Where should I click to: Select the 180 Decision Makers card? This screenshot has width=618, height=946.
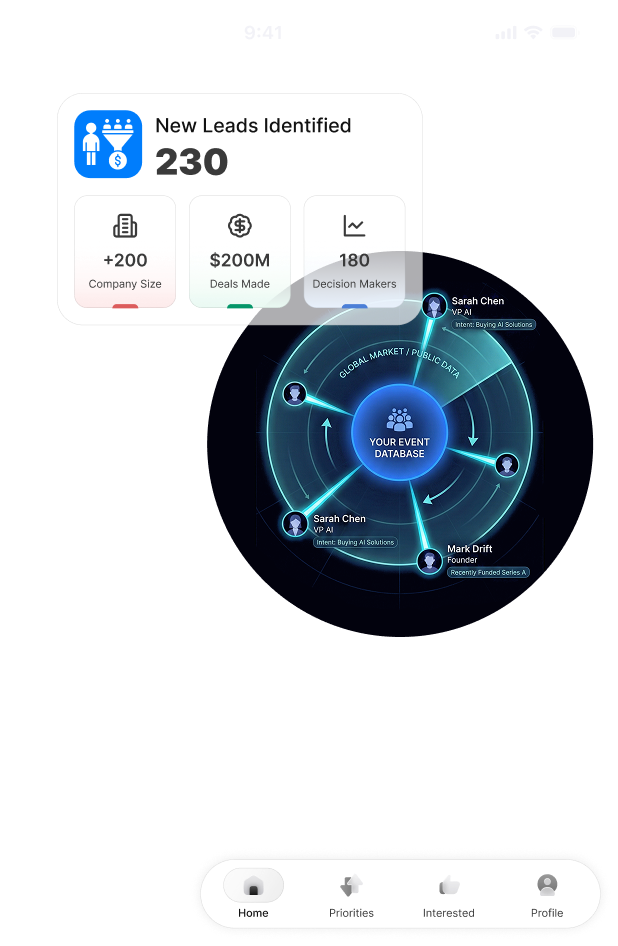pyautogui.click(x=354, y=252)
